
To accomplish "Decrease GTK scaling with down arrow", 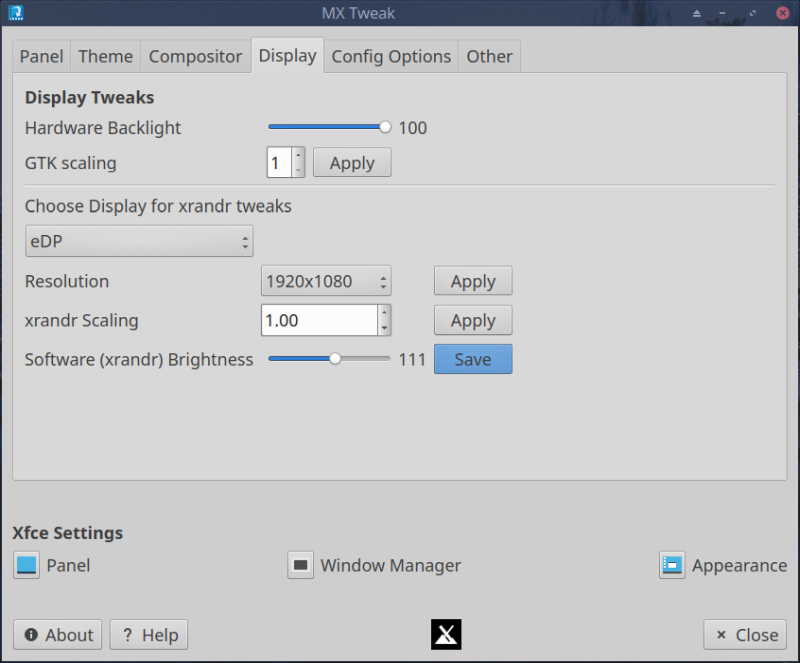I will tap(298, 170).
